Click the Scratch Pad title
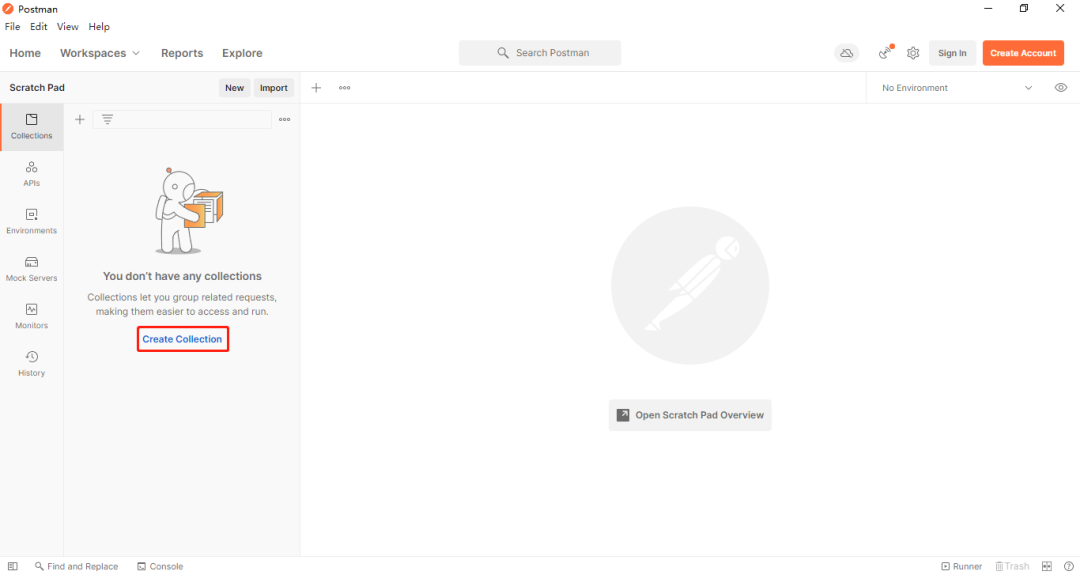The width and height of the screenshot is (1080, 575). (37, 87)
